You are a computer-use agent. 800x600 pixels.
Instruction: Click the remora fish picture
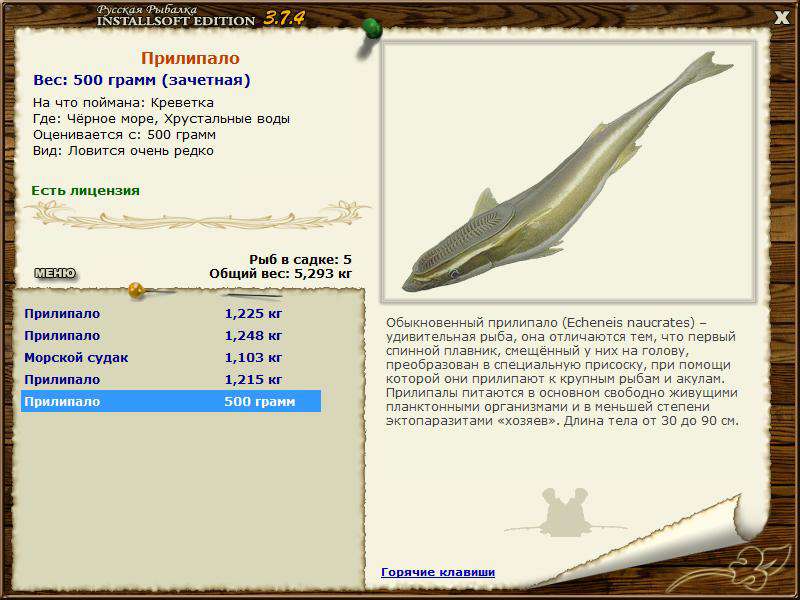click(568, 172)
